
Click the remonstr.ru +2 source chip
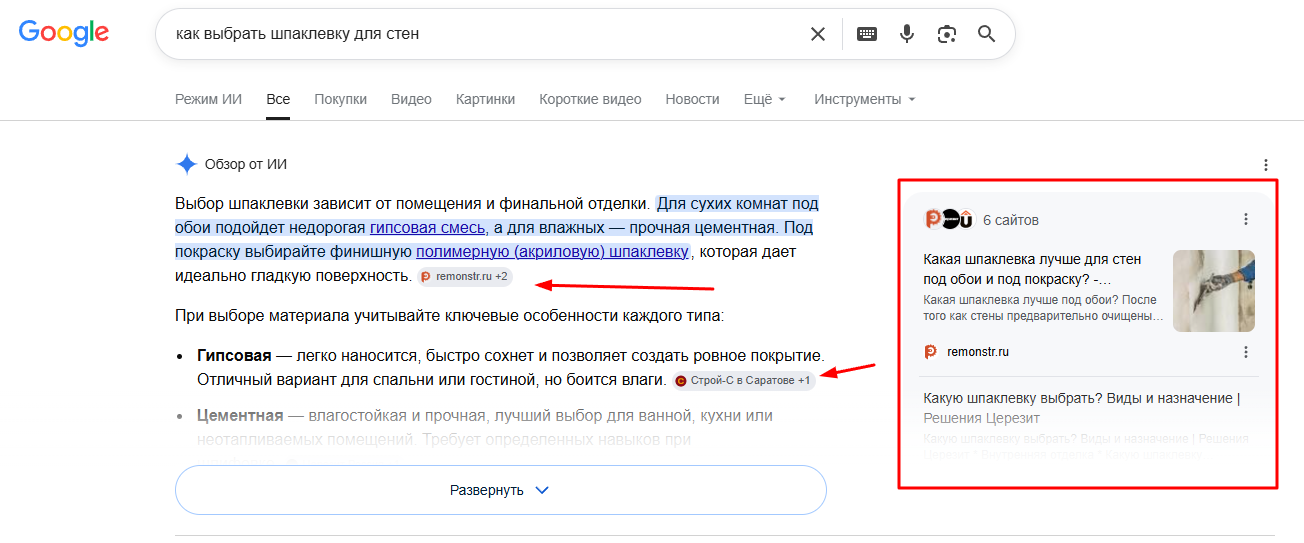click(x=465, y=276)
